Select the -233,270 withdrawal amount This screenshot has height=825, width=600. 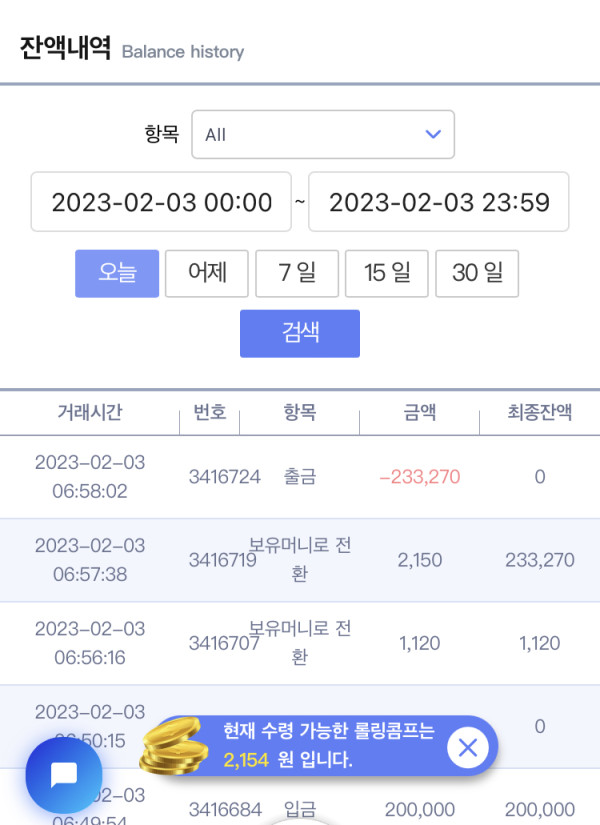point(419,477)
